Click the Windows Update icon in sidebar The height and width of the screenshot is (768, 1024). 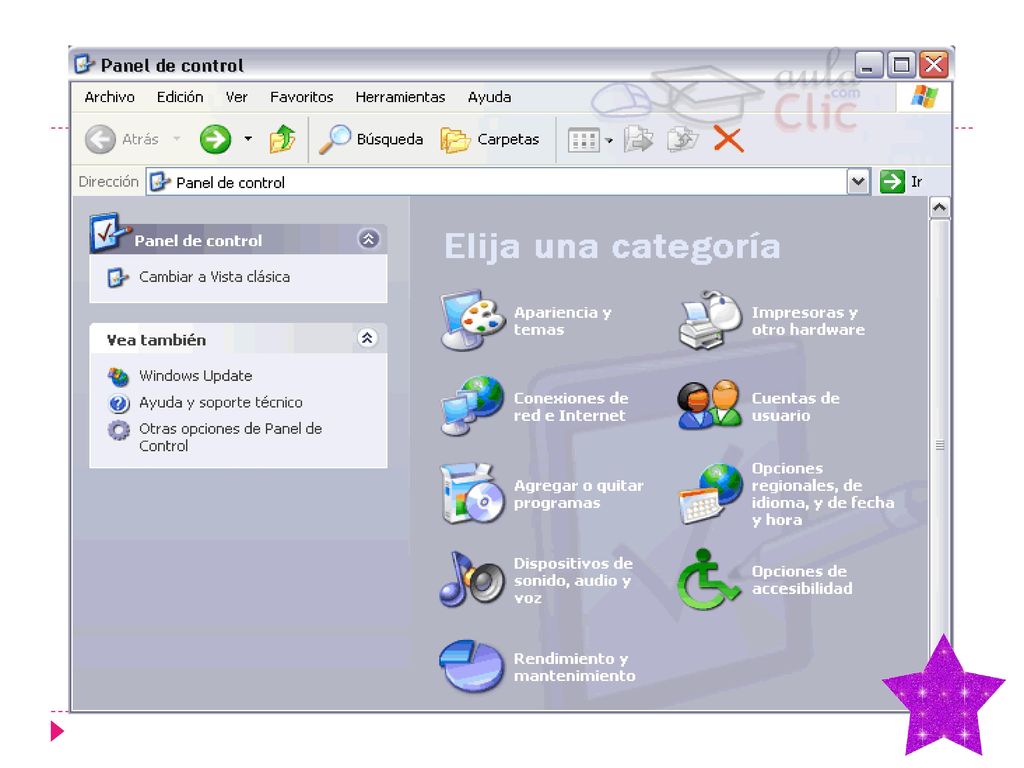(x=118, y=376)
